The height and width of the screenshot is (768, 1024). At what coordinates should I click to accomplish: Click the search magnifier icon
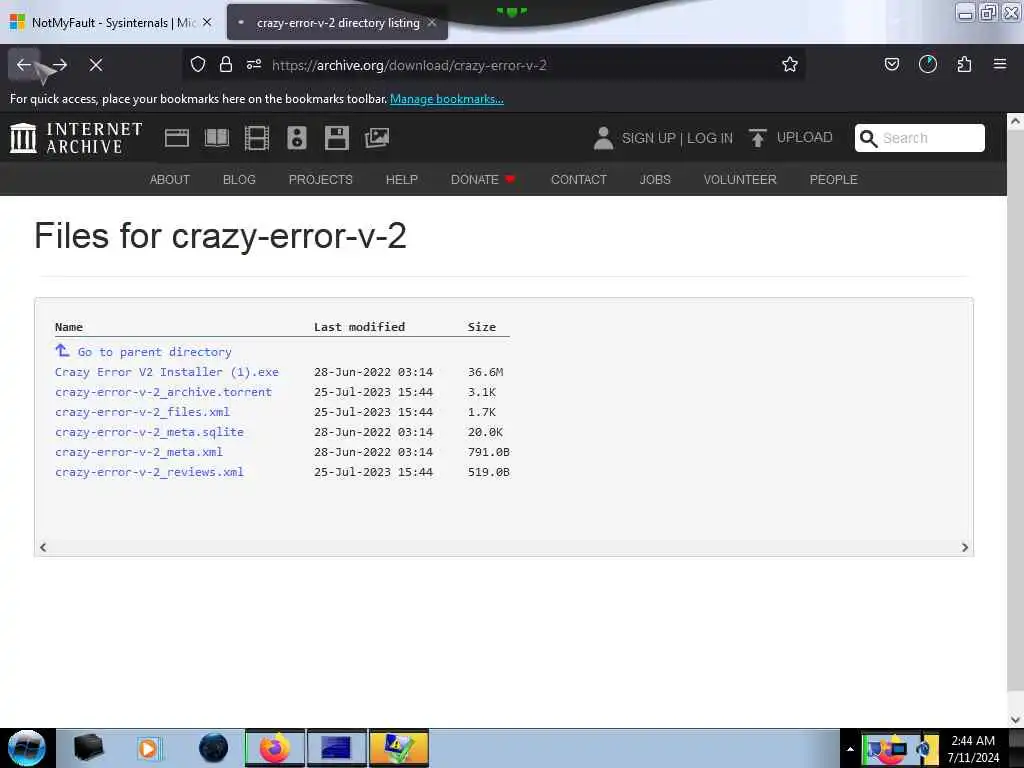tap(869, 138)
